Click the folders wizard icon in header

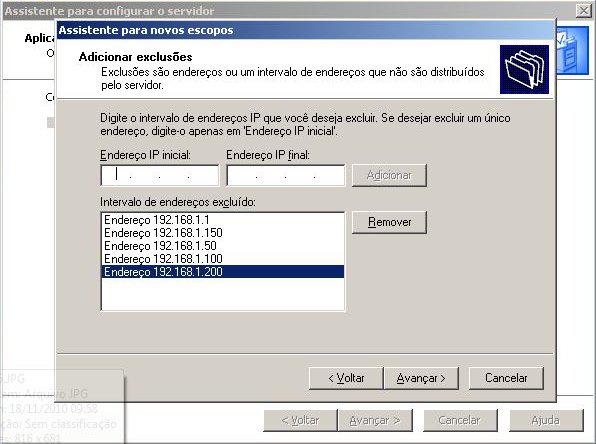(x=524, y=70)
